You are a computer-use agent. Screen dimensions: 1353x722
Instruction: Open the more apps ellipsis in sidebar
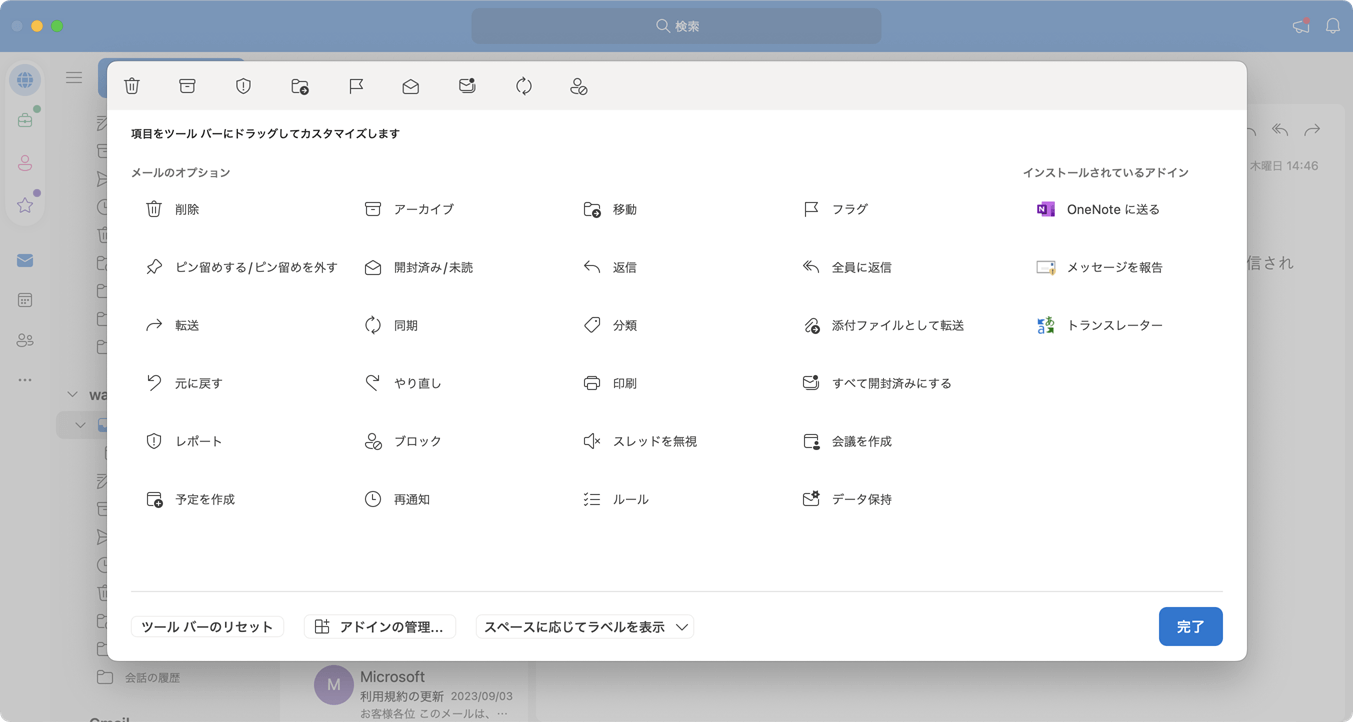point(25,380)
